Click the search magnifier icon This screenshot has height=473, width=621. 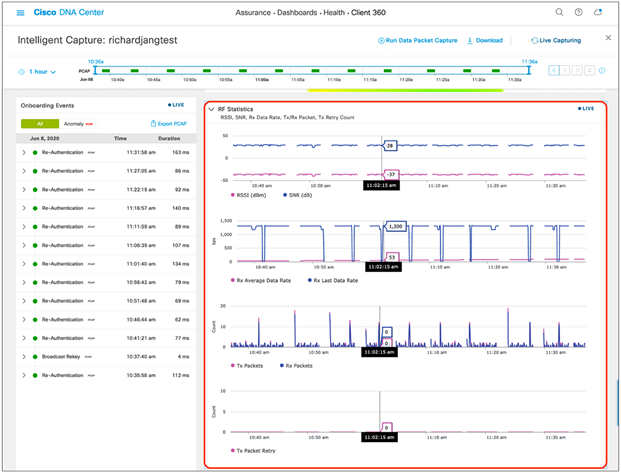tap(559, 12)
